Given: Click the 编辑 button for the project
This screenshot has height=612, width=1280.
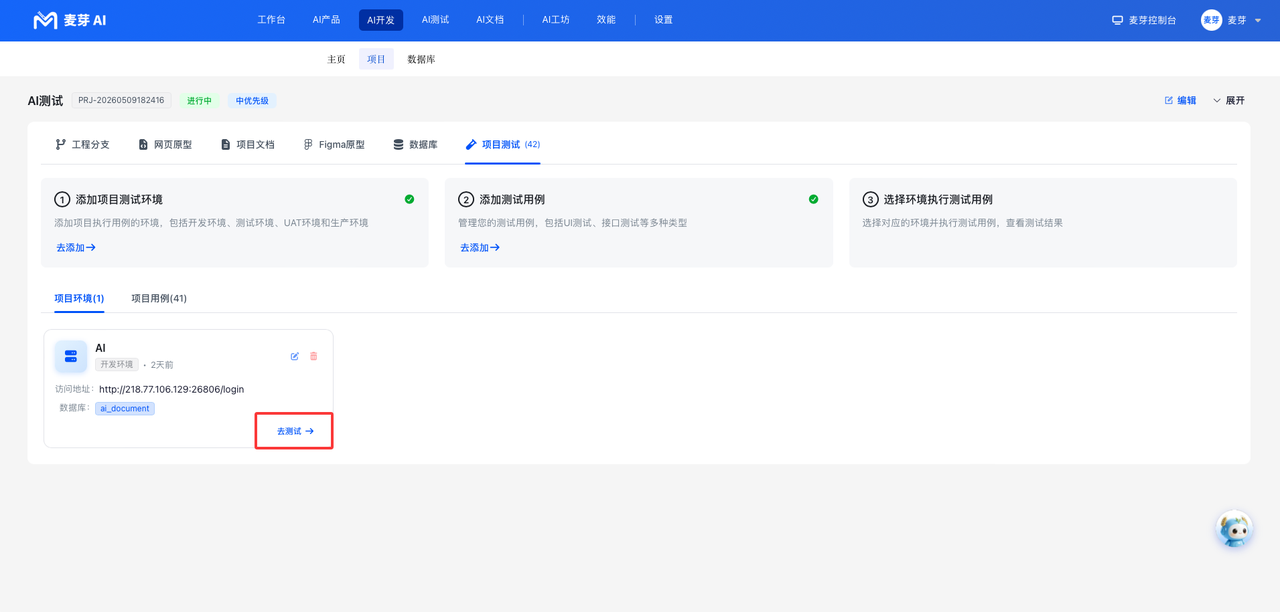Looking at the screenshot, I should click(1180, 101).
